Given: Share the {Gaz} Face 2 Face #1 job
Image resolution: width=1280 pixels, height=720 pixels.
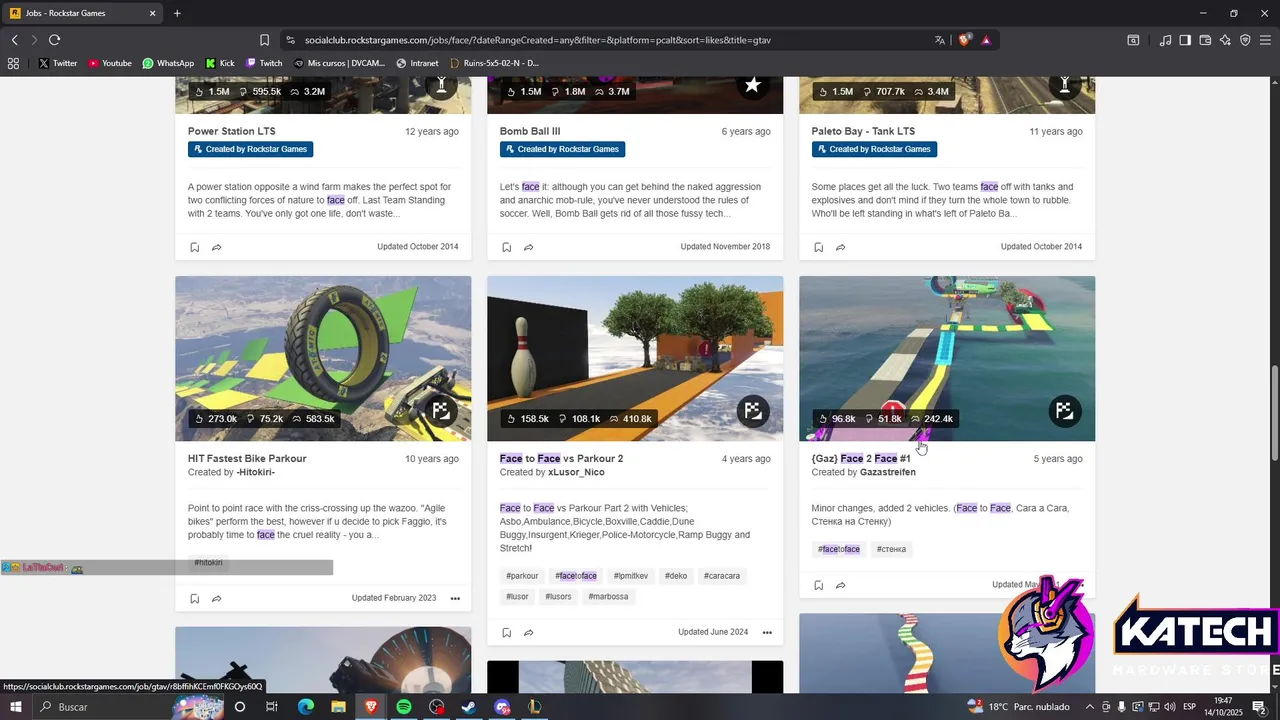Looking at the screenshot, I should click(x=841, y=585).
